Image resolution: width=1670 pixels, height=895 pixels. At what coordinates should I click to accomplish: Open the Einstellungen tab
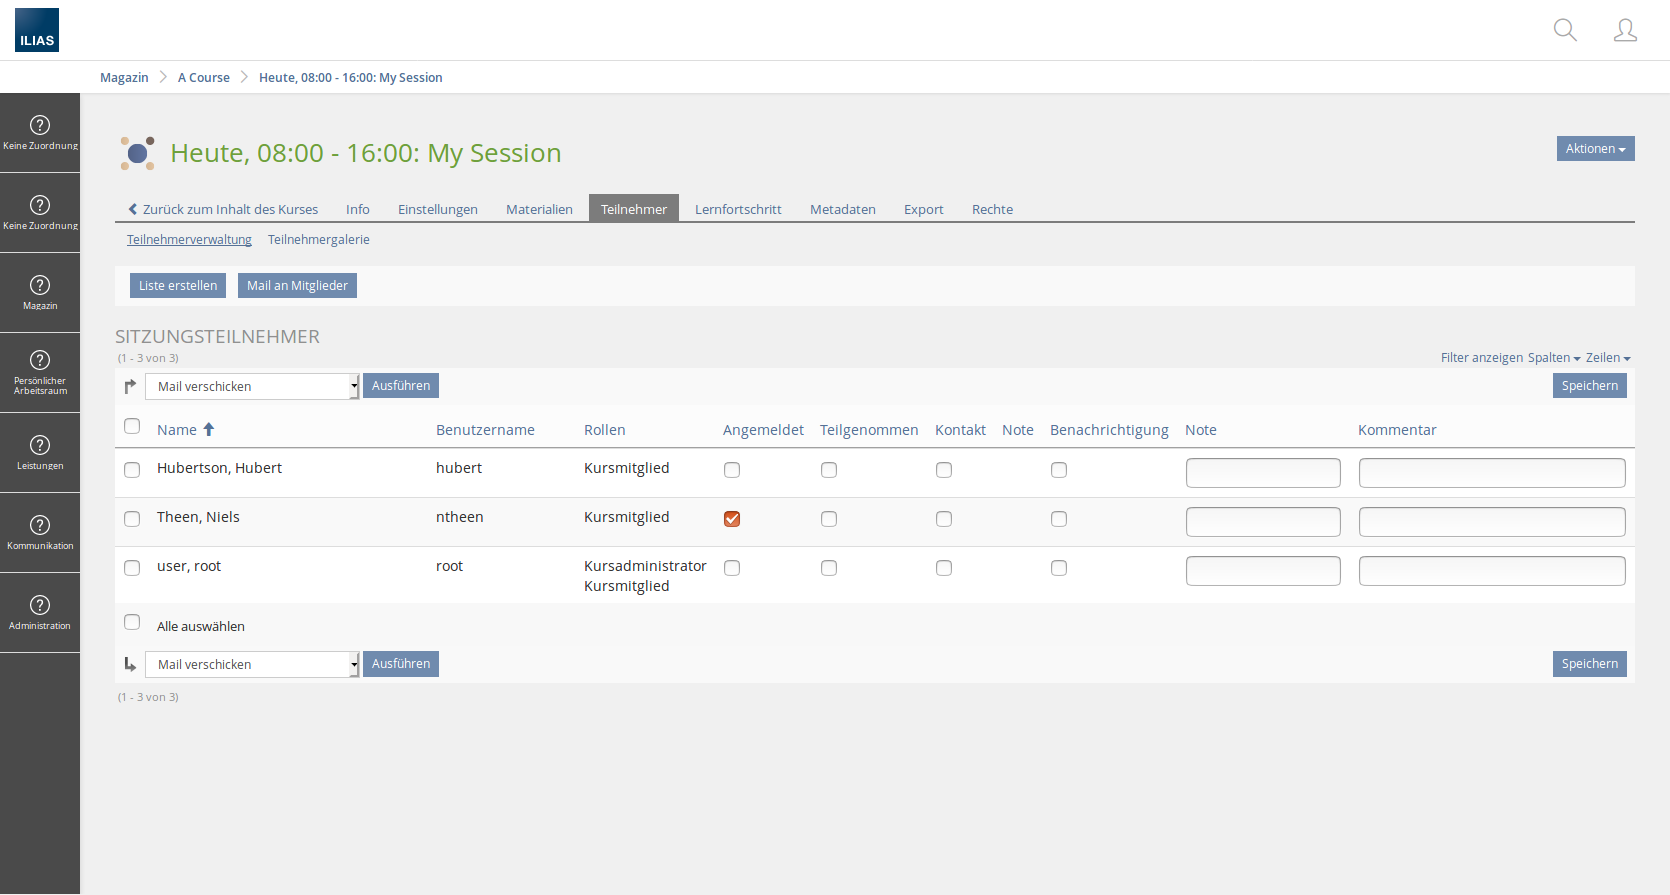[x=438, y=209]
